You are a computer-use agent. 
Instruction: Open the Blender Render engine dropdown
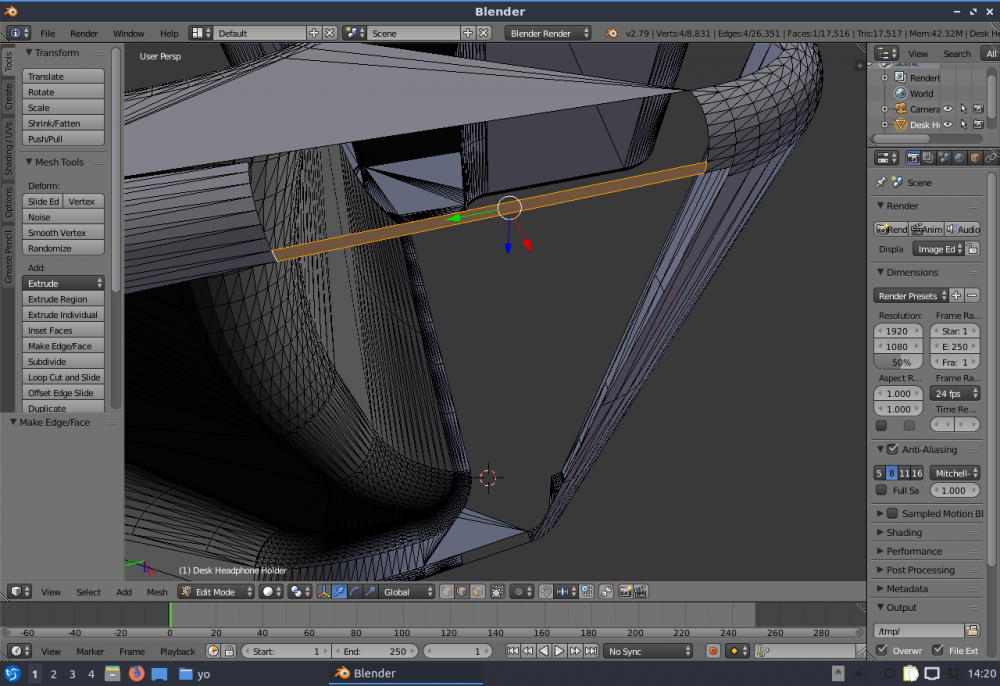[548, 33]
